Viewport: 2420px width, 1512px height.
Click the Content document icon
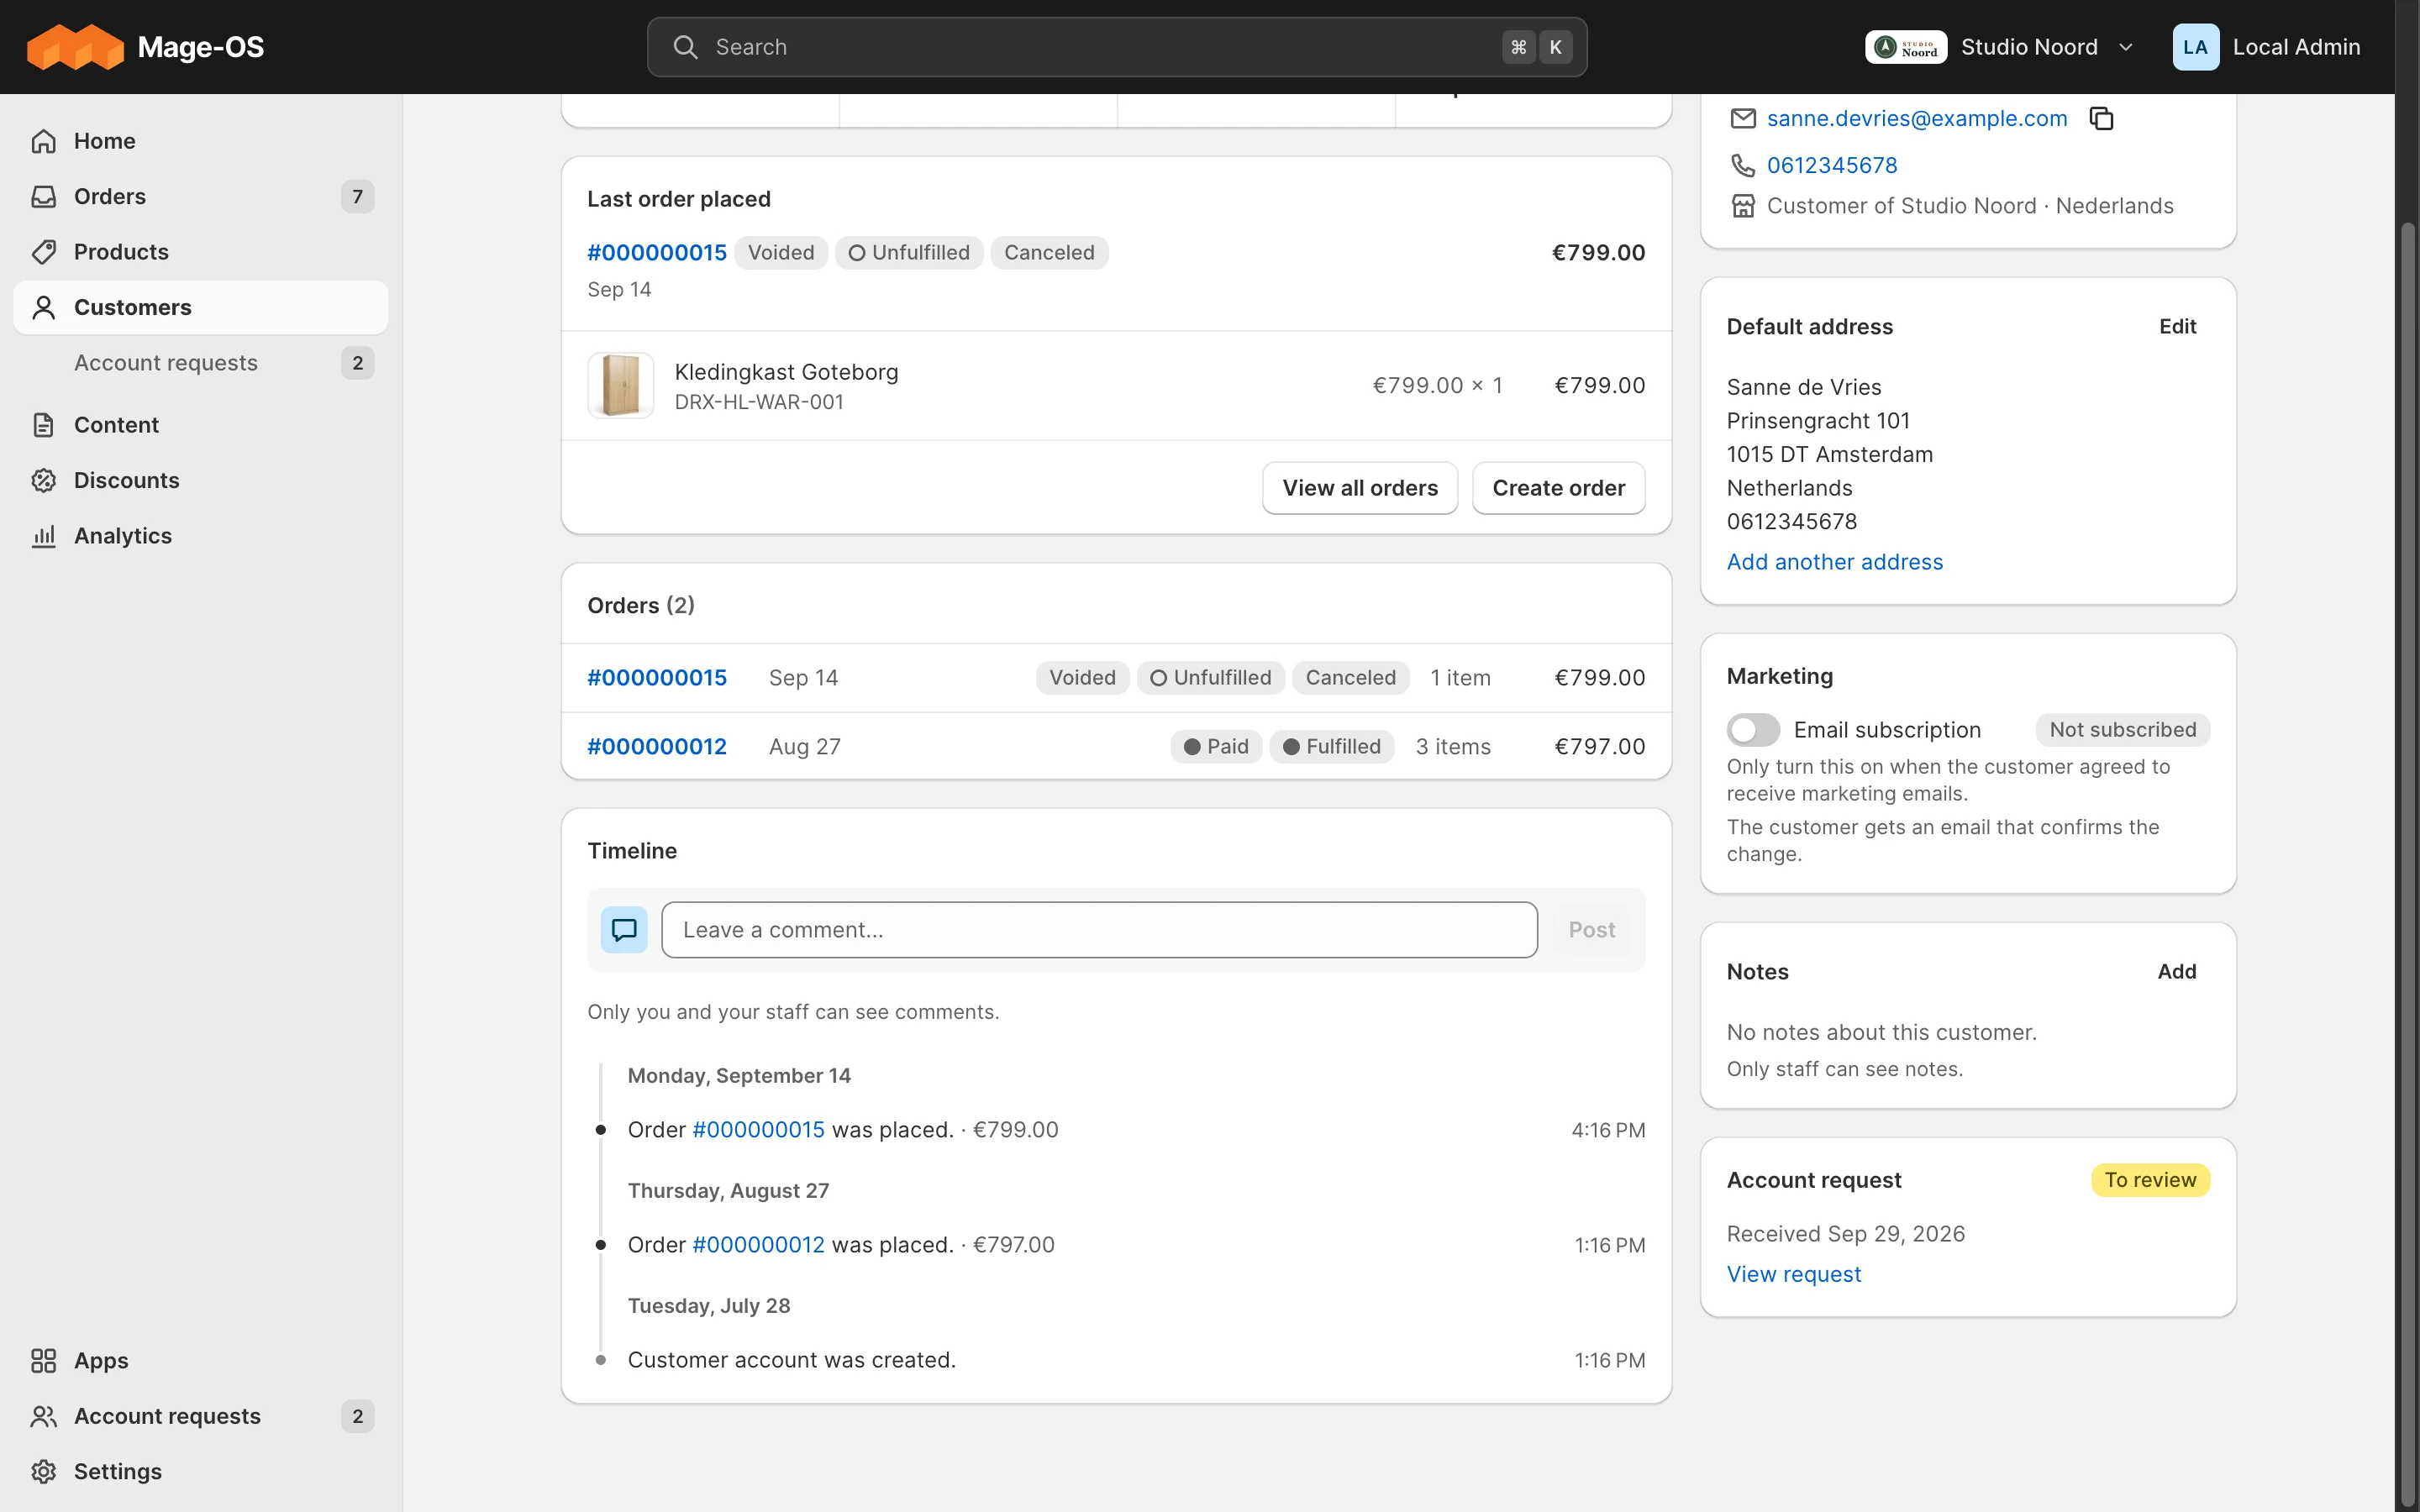point(43,425)
